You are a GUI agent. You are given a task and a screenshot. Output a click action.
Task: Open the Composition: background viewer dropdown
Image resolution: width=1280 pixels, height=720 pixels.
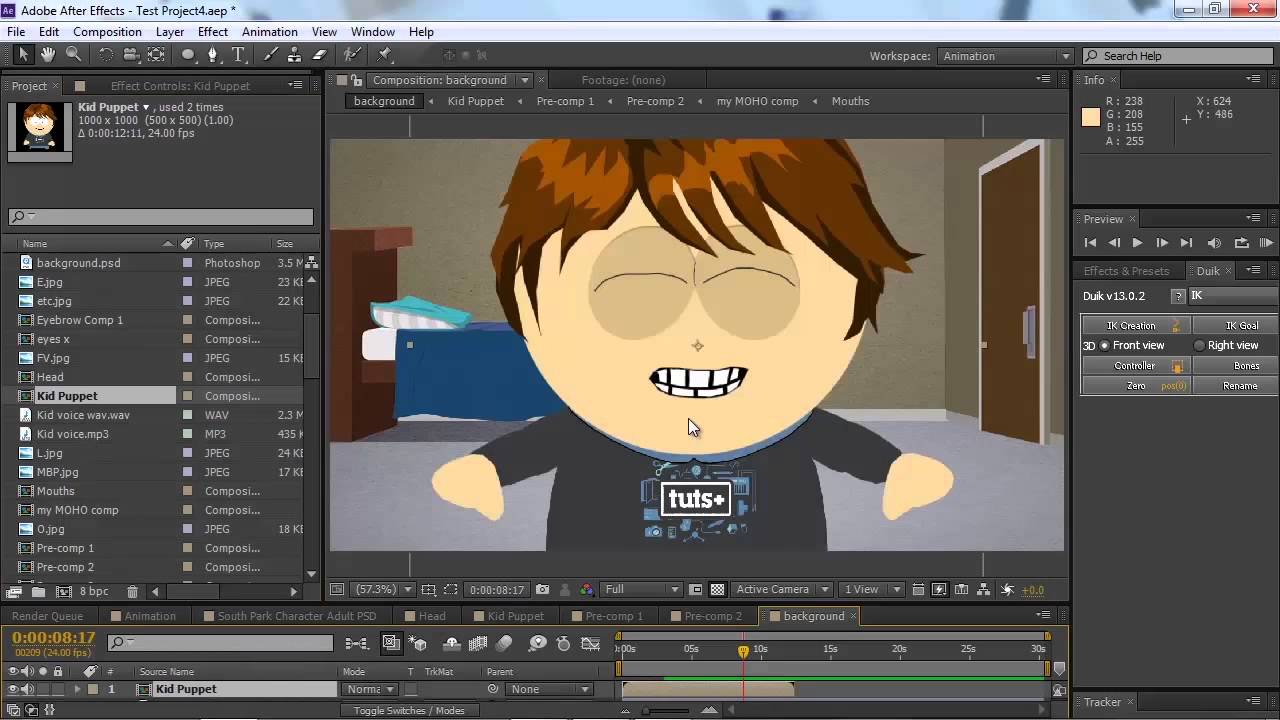pyautogui.click(x=524, y=80)
